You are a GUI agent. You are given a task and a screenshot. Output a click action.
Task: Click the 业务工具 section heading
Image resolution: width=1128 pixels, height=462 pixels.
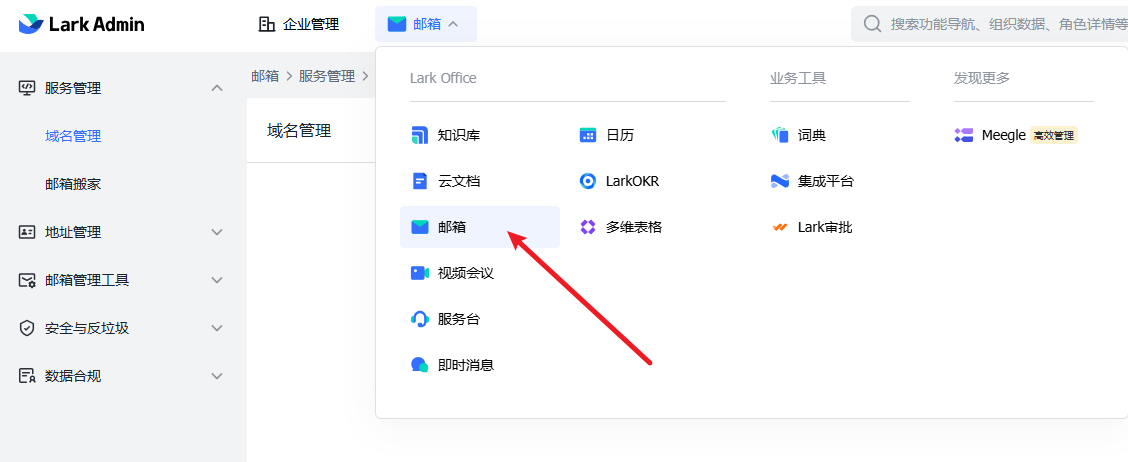tap(798, 78)
